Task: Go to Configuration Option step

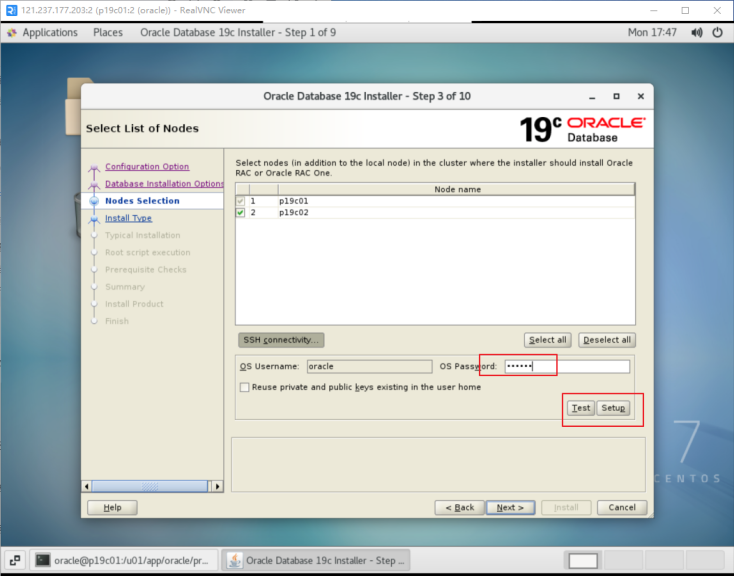Action: (x=147, y=166)
